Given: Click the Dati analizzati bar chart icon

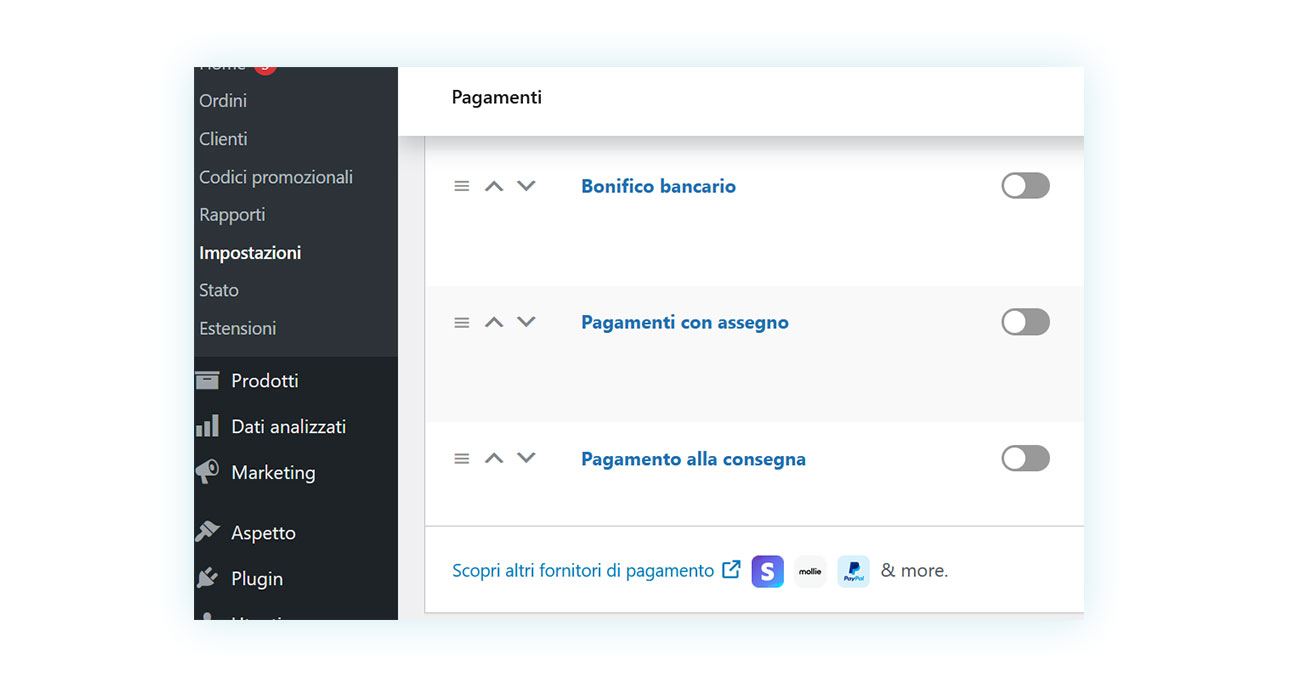Looking at the screenshot, I should click(x=207, y=426).
